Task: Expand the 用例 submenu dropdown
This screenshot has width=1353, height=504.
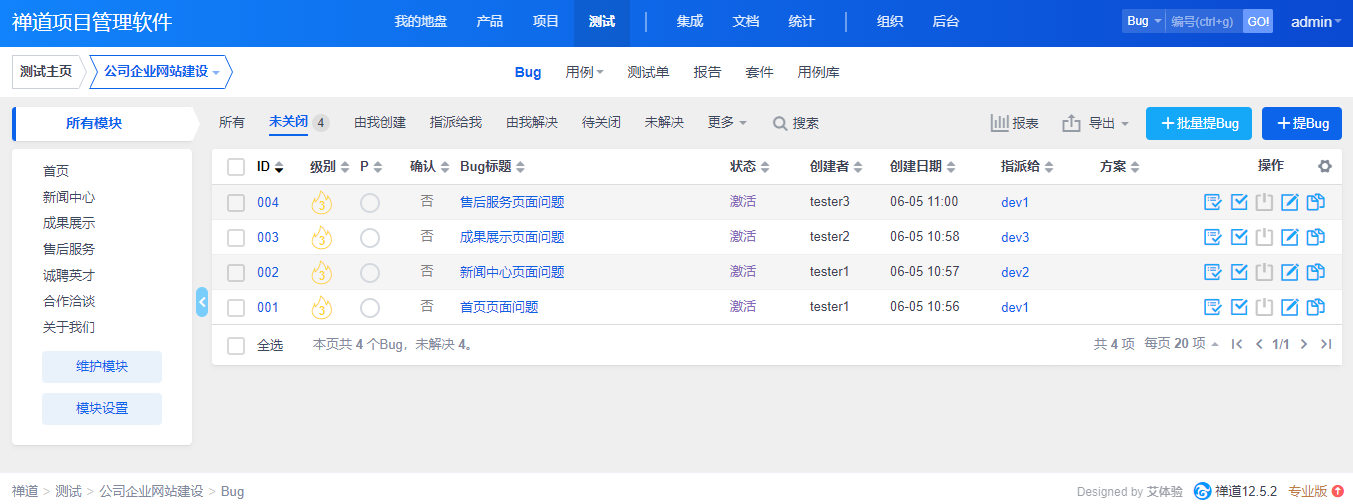Action: pyautogui.click(x=585, y=72)
